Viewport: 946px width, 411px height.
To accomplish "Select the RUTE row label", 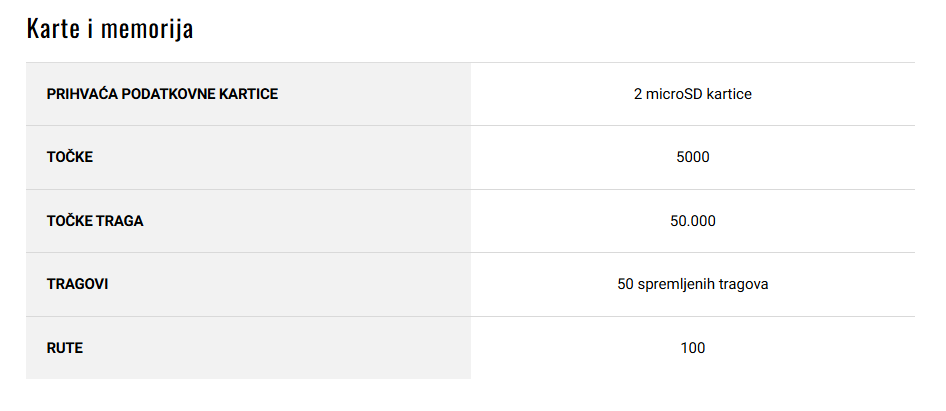I will pos(65,348).
